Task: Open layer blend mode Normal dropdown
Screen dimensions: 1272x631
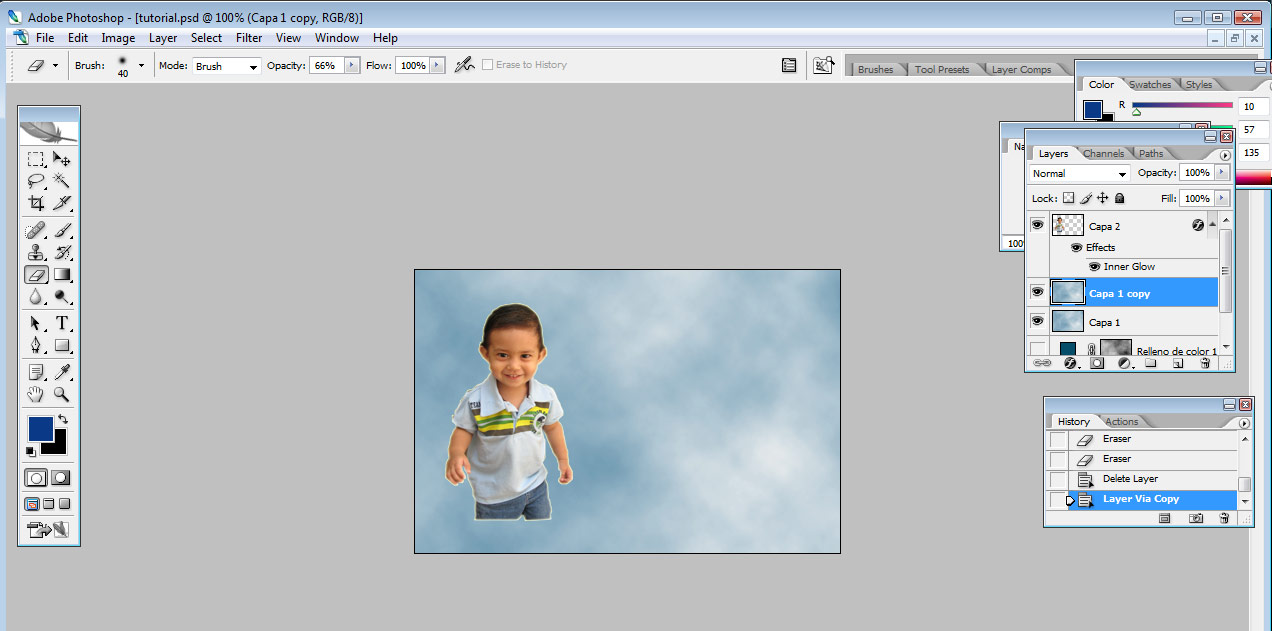Action: point(1079,173)
